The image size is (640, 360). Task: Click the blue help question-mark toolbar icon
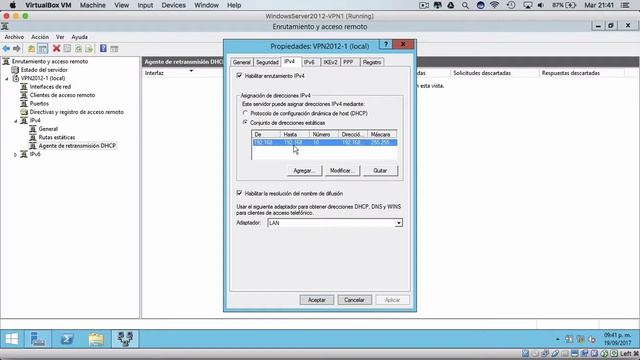(x=103, y=49)
